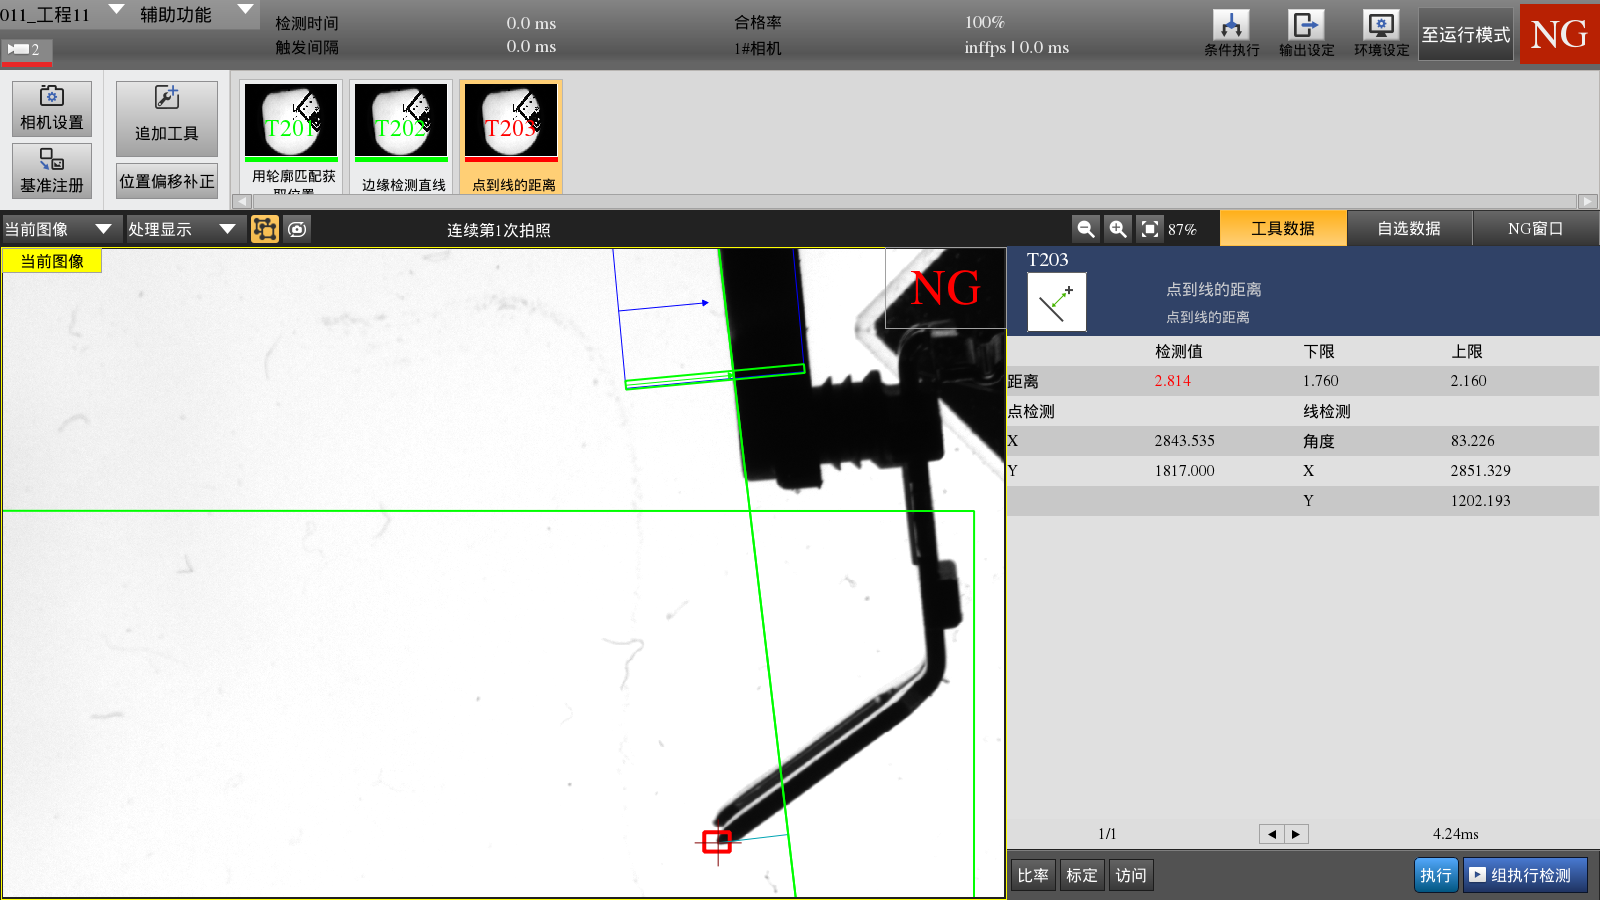Toggle the eye-shaped display button beside the overlay
The width and height of the screenshot is (1600, 900).
[x=297, y=229]
